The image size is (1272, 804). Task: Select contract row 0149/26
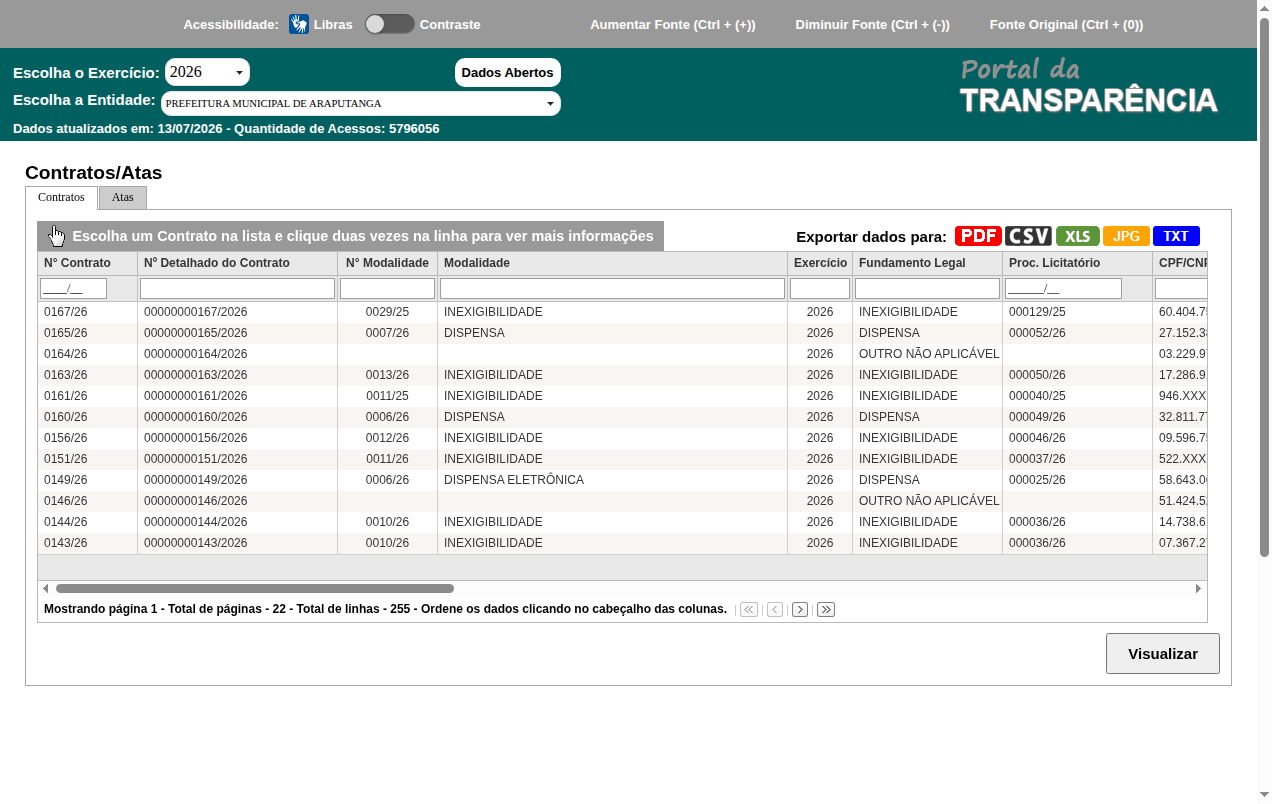(x=622, y=480)
